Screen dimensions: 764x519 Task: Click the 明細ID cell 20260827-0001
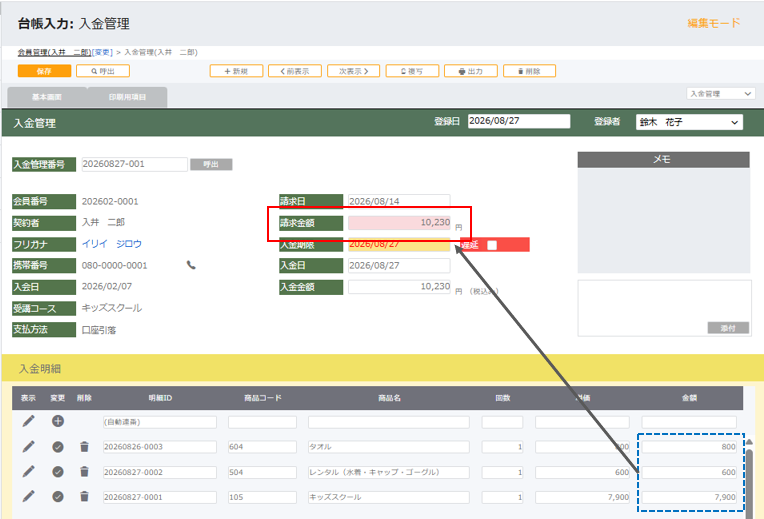[x=160, y=497]
